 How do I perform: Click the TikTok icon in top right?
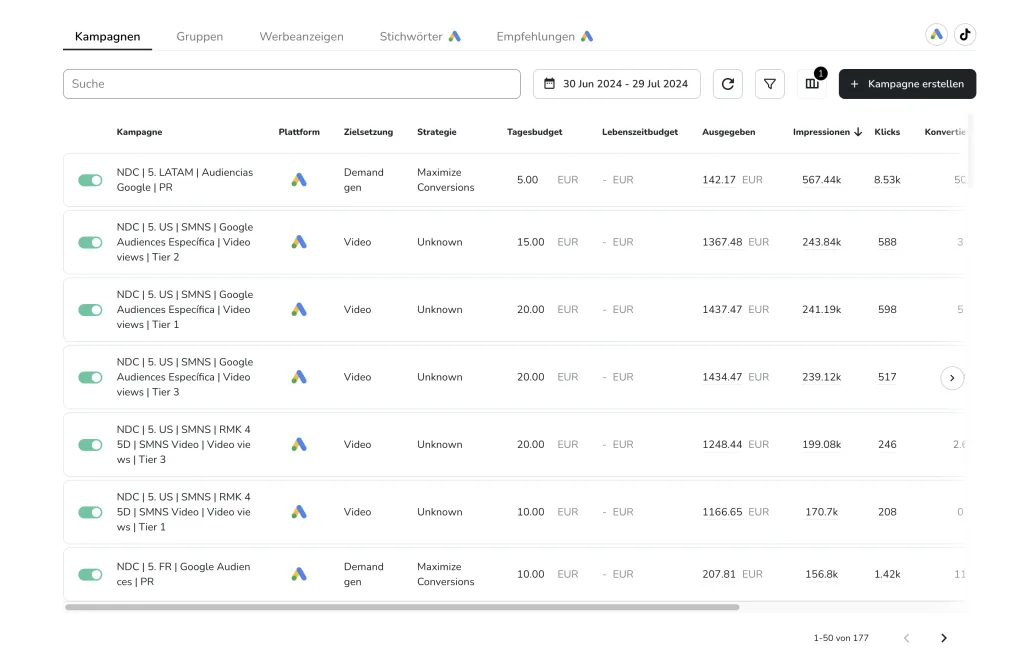[x=964, y=34]
